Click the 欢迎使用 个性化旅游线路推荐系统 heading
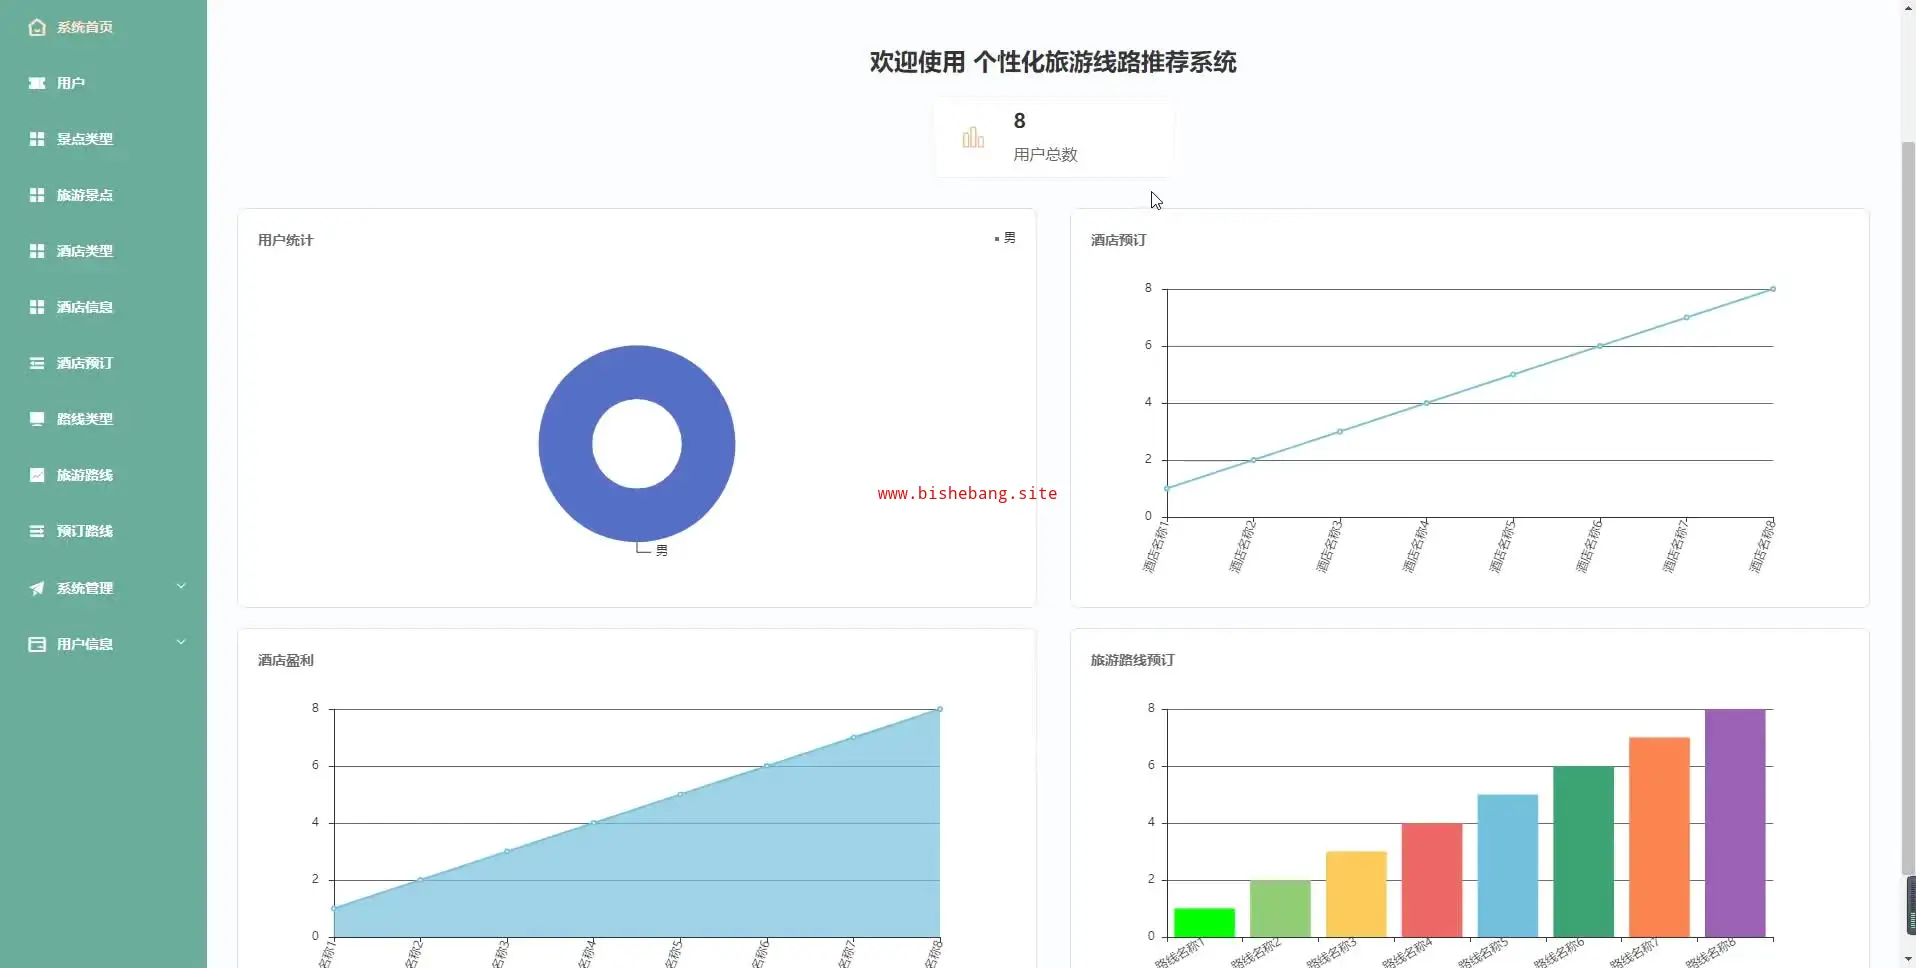This screenshot has height=968, width=1916. tap(1053, 62)
